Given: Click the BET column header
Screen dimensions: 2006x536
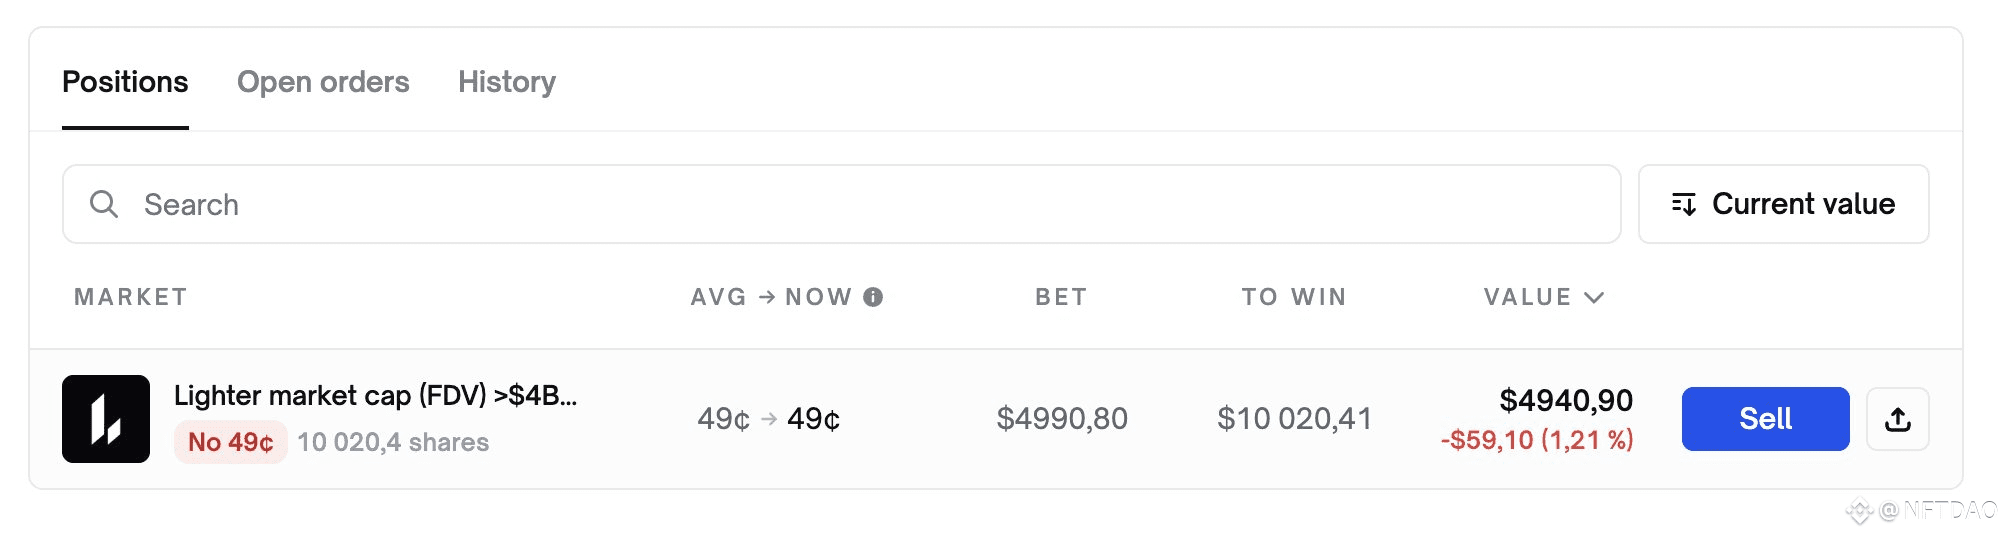Looking at the screenshot, I should click(x=1061, y=297).
